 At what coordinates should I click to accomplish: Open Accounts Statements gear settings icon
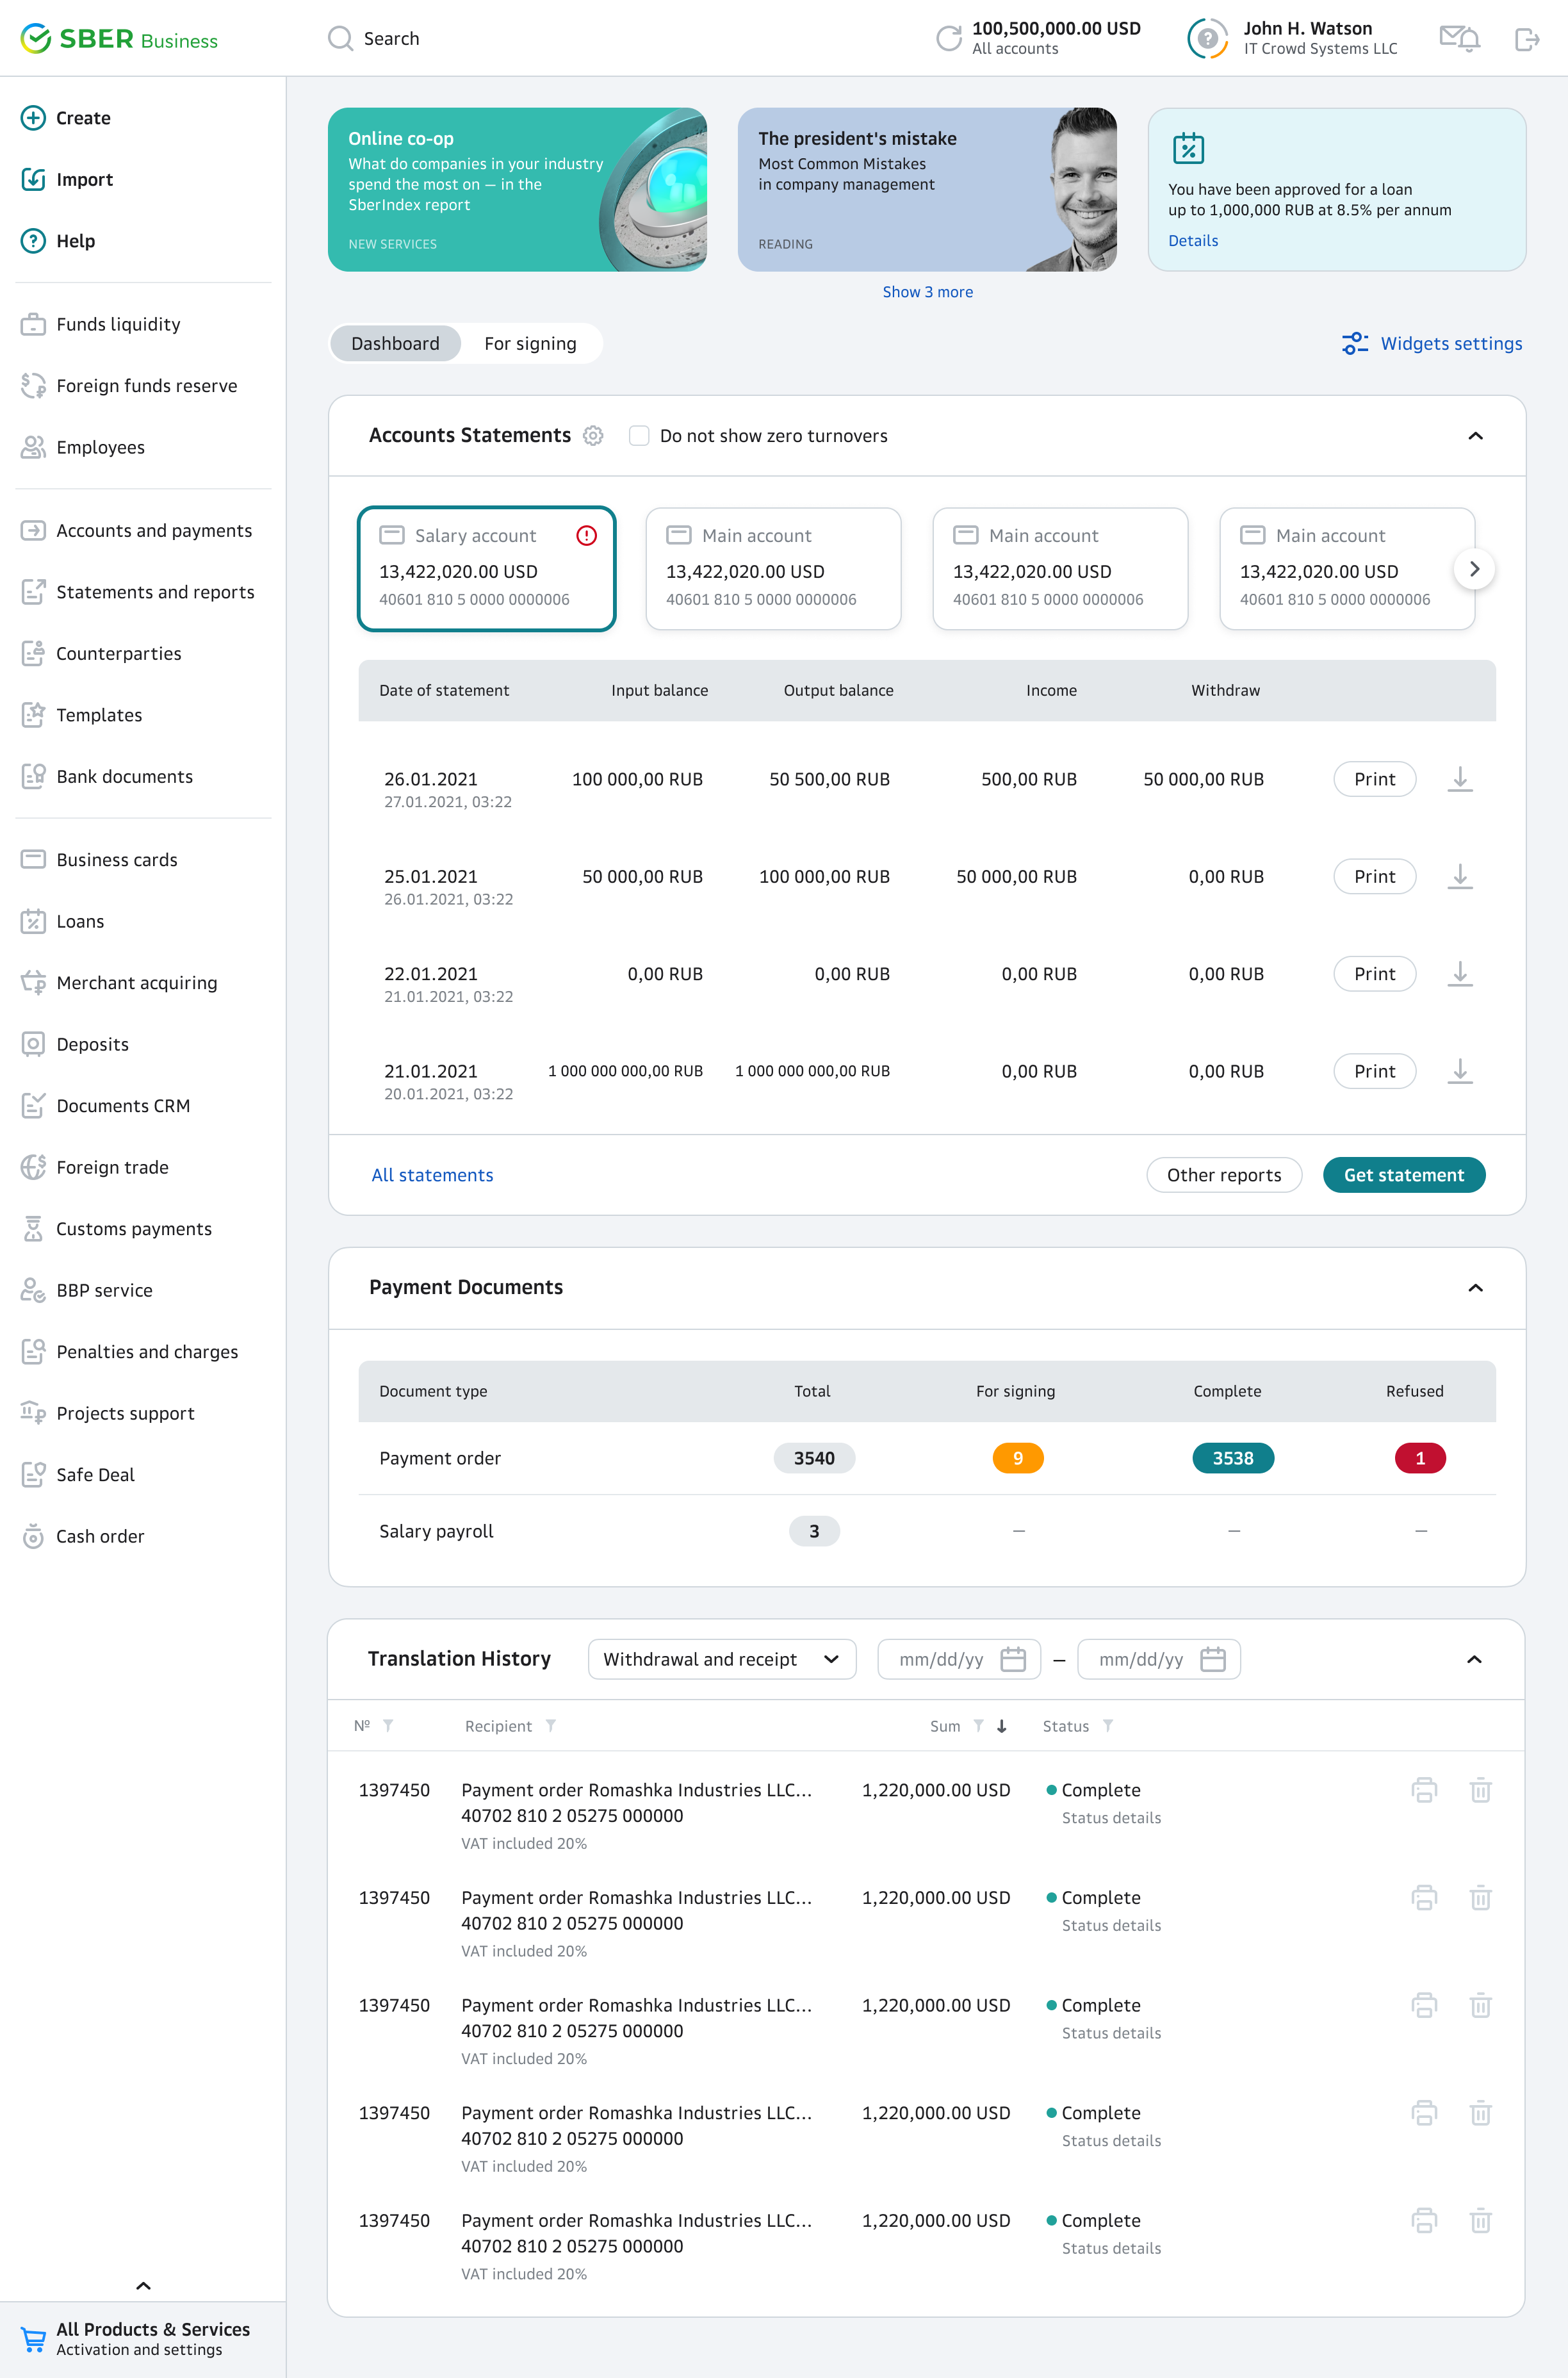(593, 436)
